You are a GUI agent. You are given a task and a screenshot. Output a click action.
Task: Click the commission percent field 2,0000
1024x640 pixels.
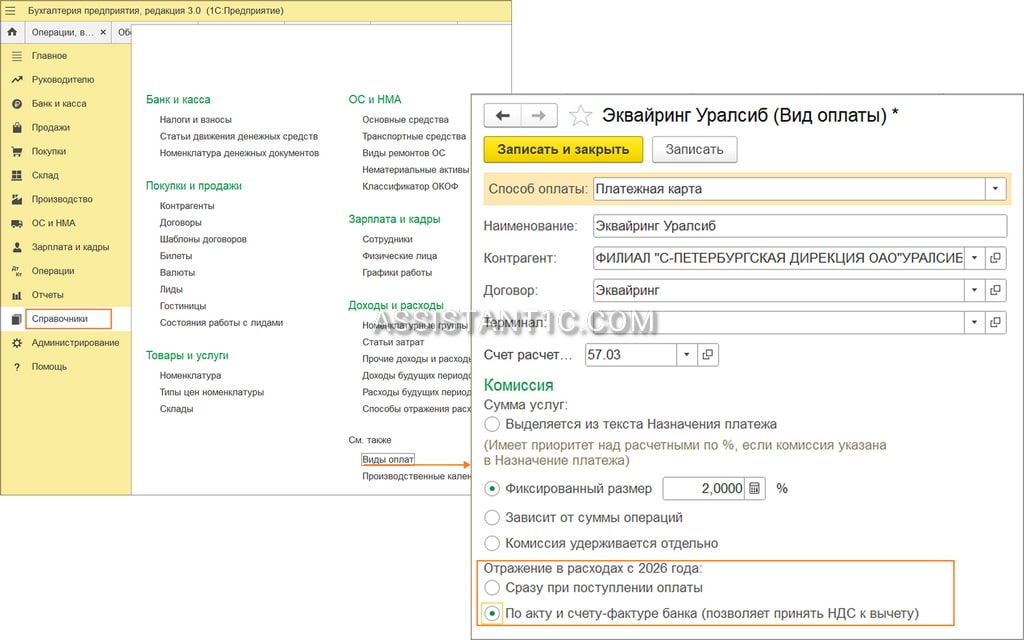tap(704, 488)
